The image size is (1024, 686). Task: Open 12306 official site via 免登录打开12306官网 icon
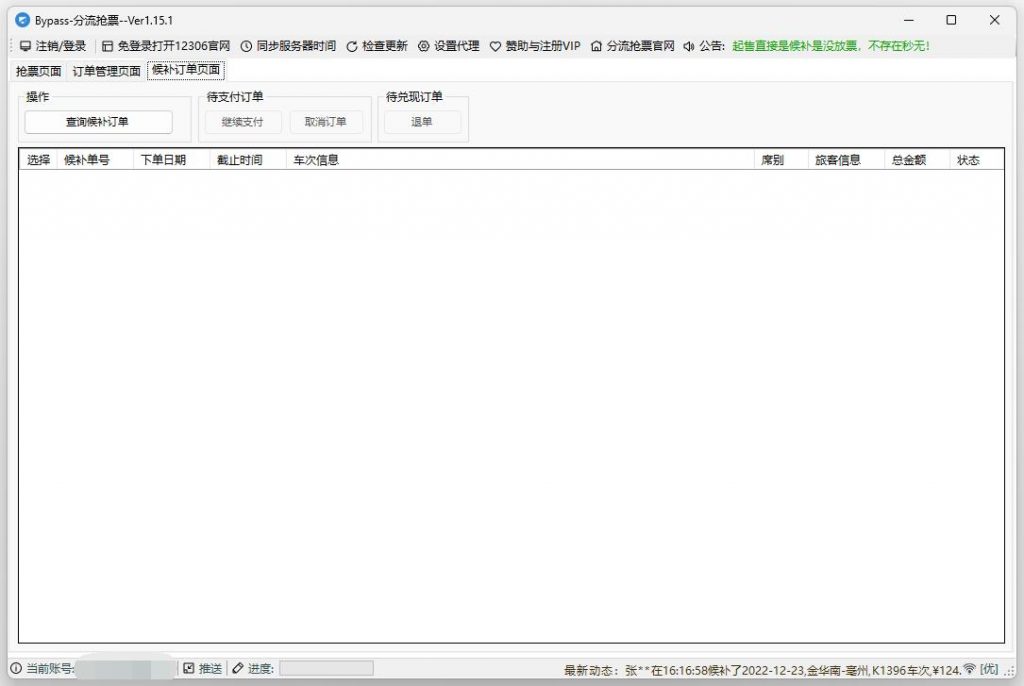[x=107, y=46]
